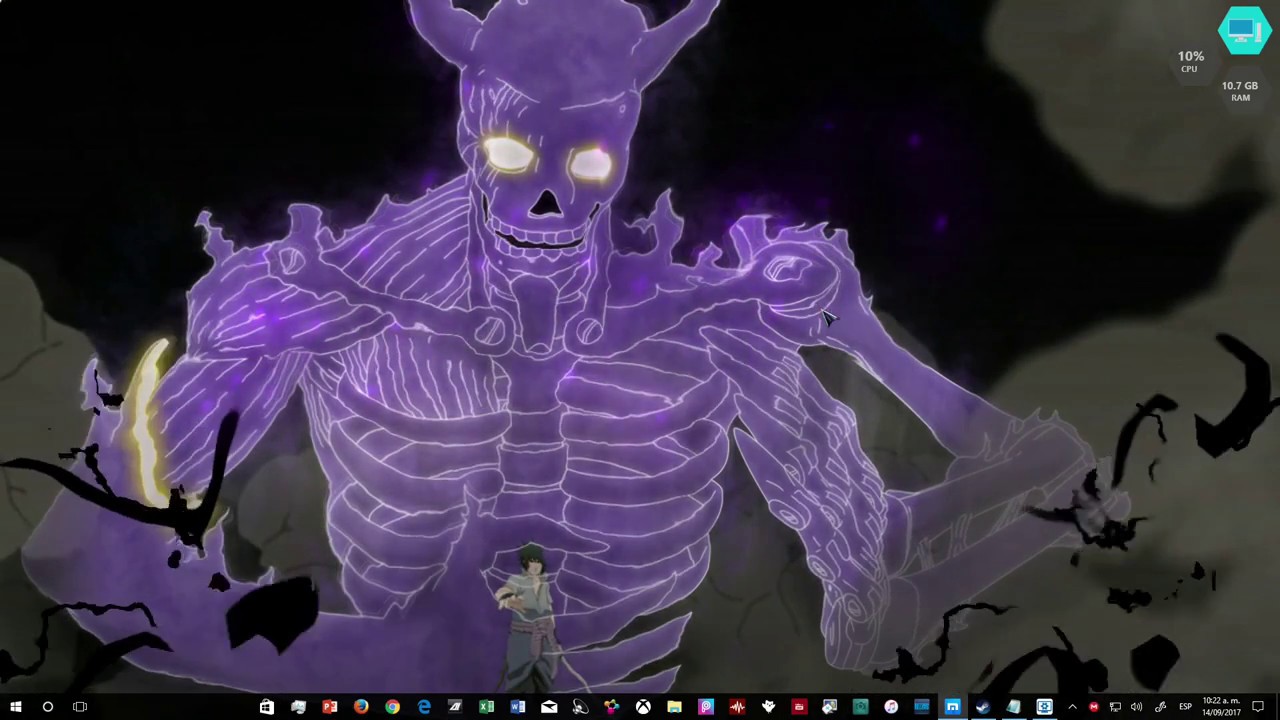
Task: Launch PowerPoint from the taskbar
Action: 330,708
